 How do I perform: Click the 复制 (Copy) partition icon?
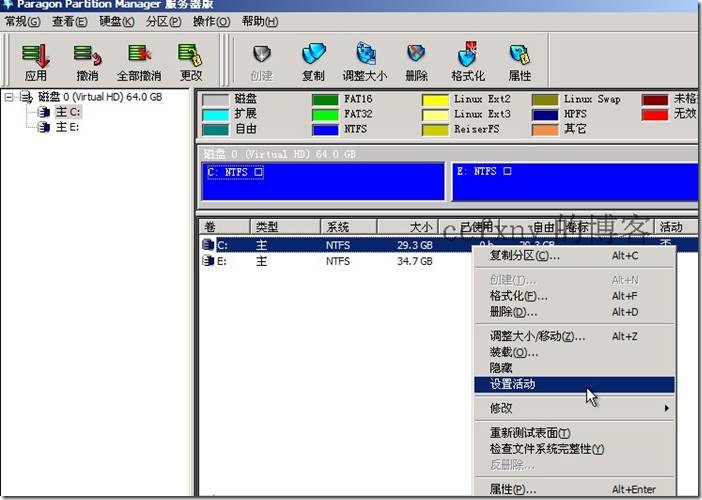(313, 54)
